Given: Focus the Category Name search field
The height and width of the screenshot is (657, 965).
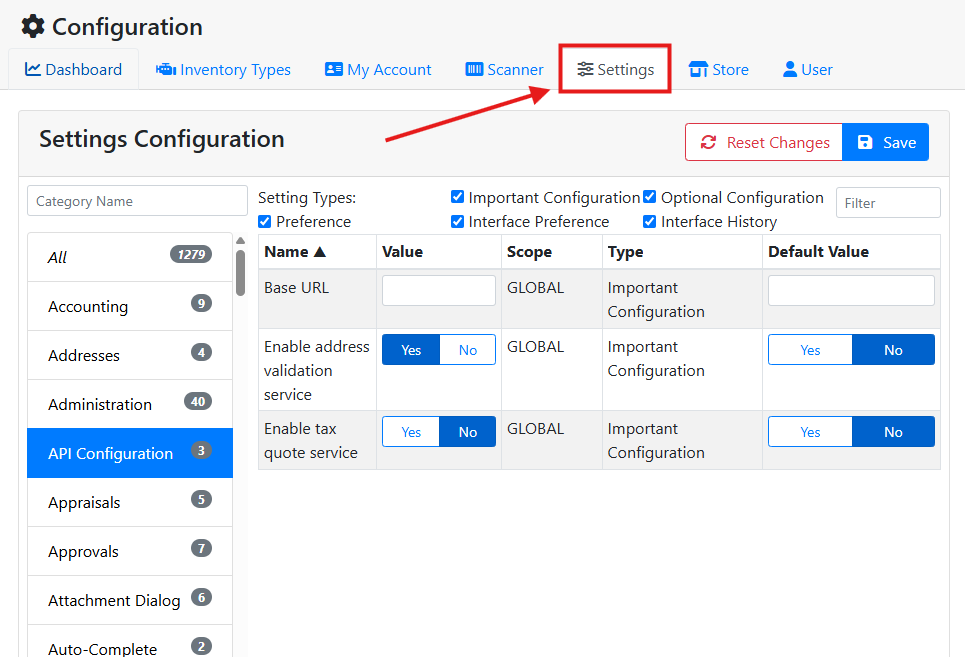Looking at the screenshot, I should [x=137, y=201].
